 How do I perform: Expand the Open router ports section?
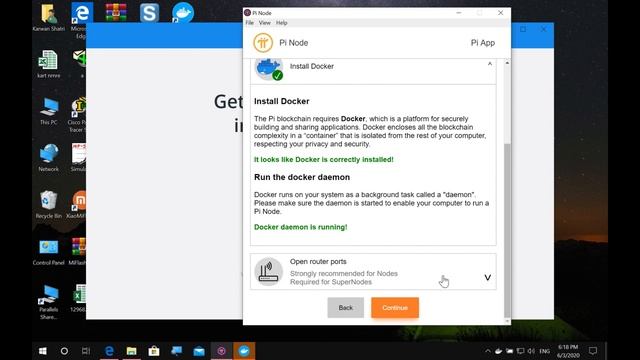(x=487, y=278)
